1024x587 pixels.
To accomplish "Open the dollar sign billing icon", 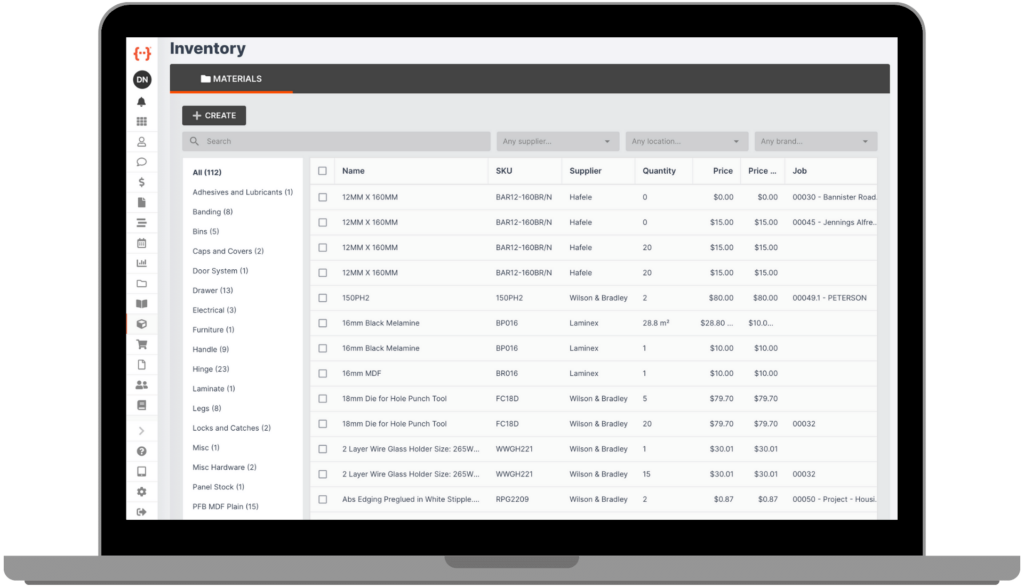I will pyautogui.click(x=142, y=184).
